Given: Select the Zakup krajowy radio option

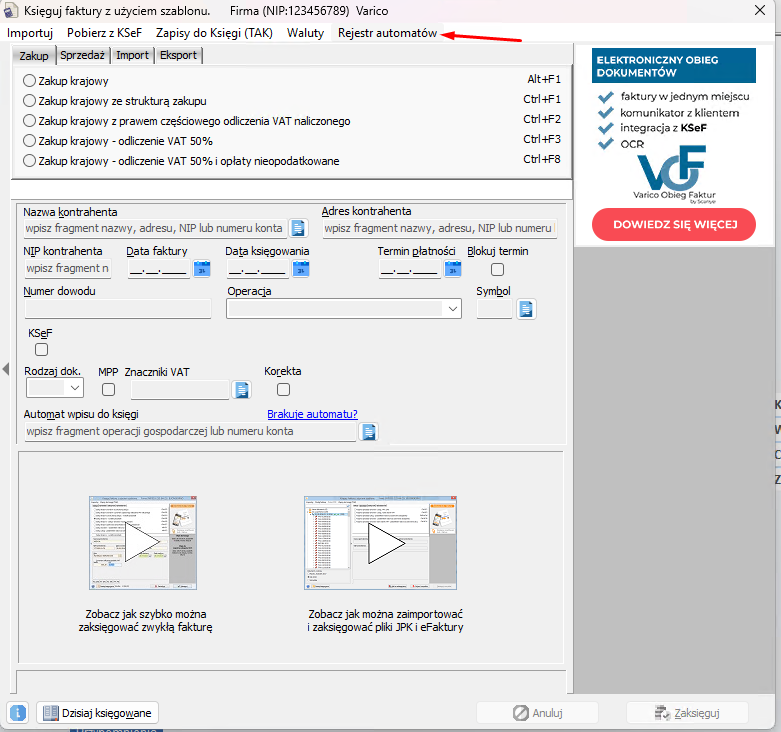Looking at the screenshot, I should pyautogui.click(x=29, y=80).
